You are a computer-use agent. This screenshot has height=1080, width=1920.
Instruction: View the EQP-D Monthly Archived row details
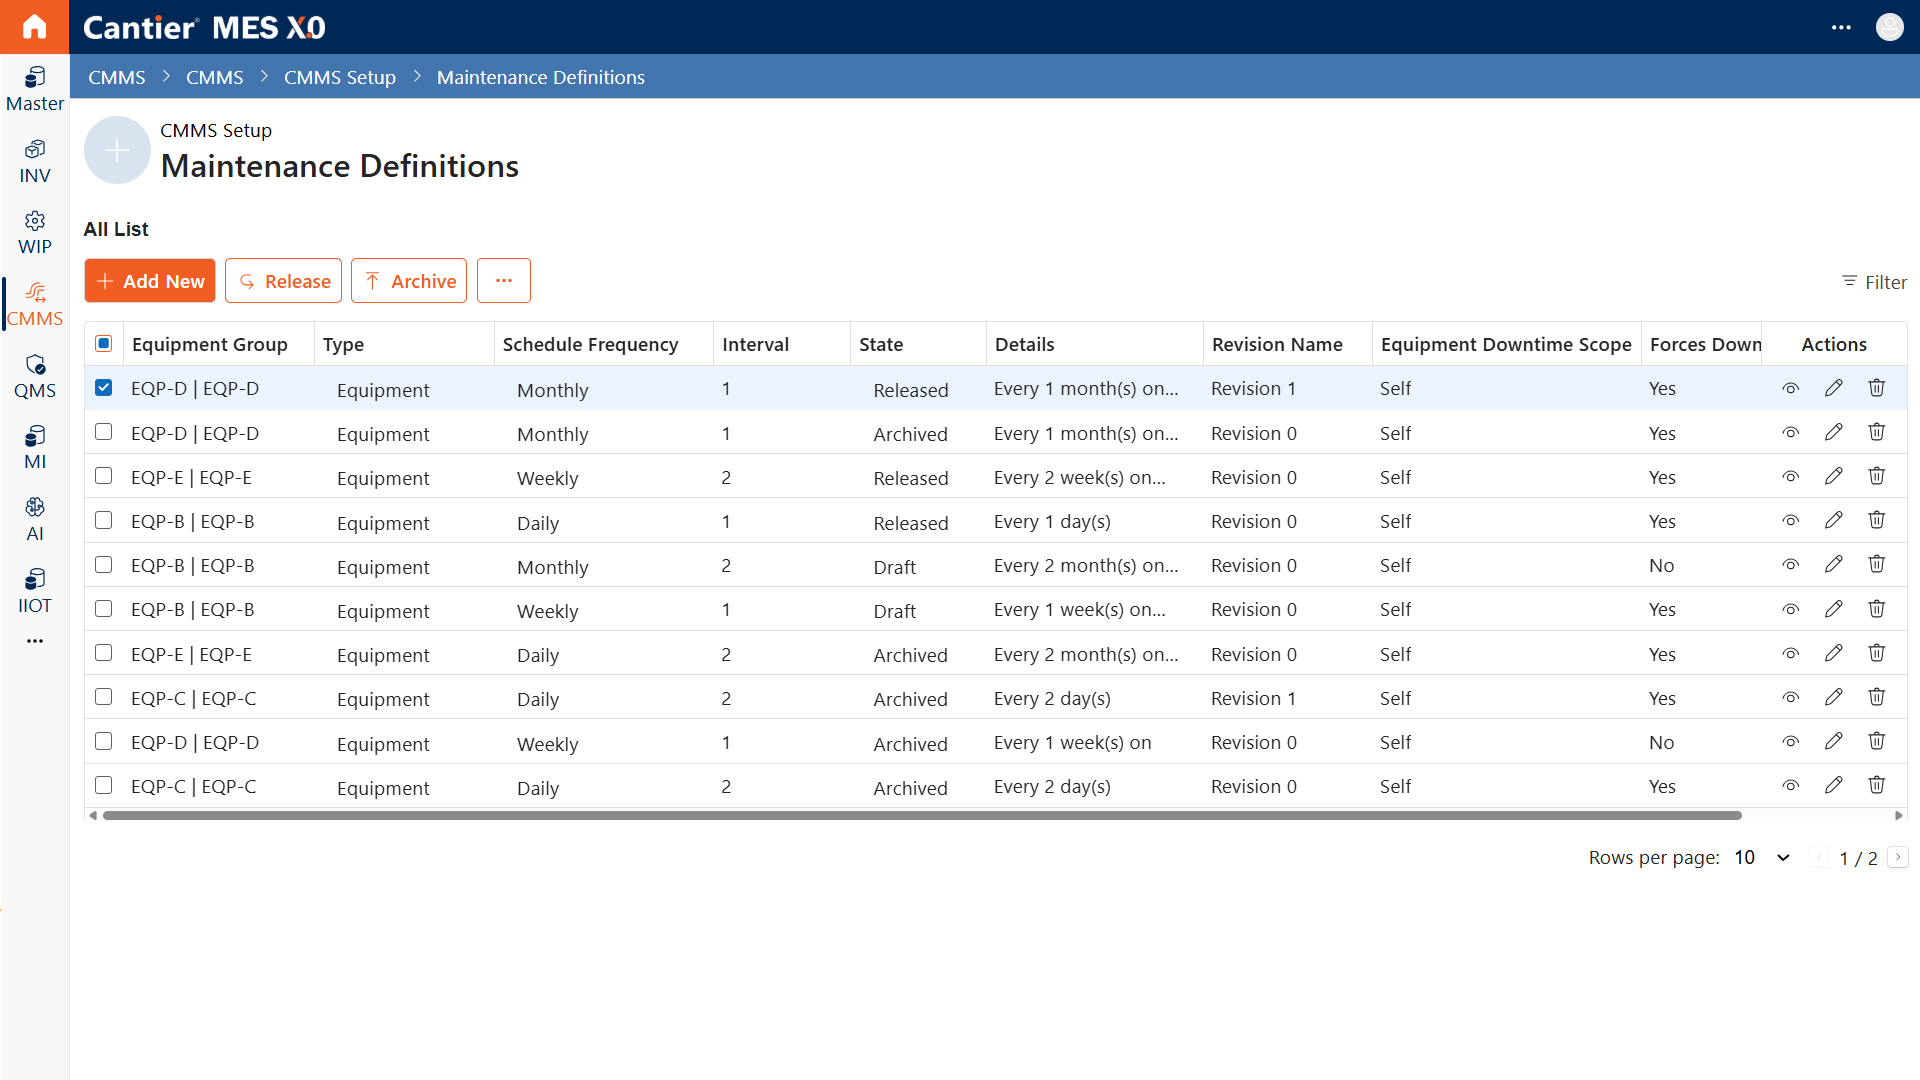[1790, 433]
